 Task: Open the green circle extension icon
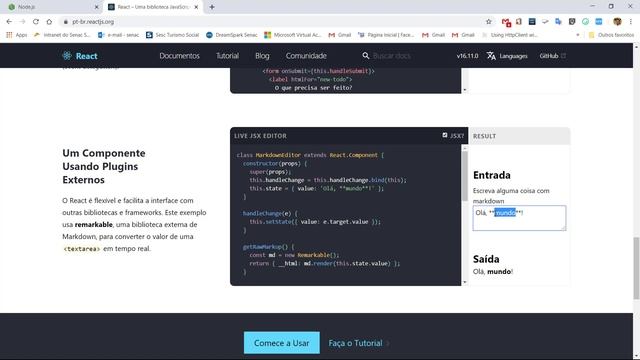point(585,22)
